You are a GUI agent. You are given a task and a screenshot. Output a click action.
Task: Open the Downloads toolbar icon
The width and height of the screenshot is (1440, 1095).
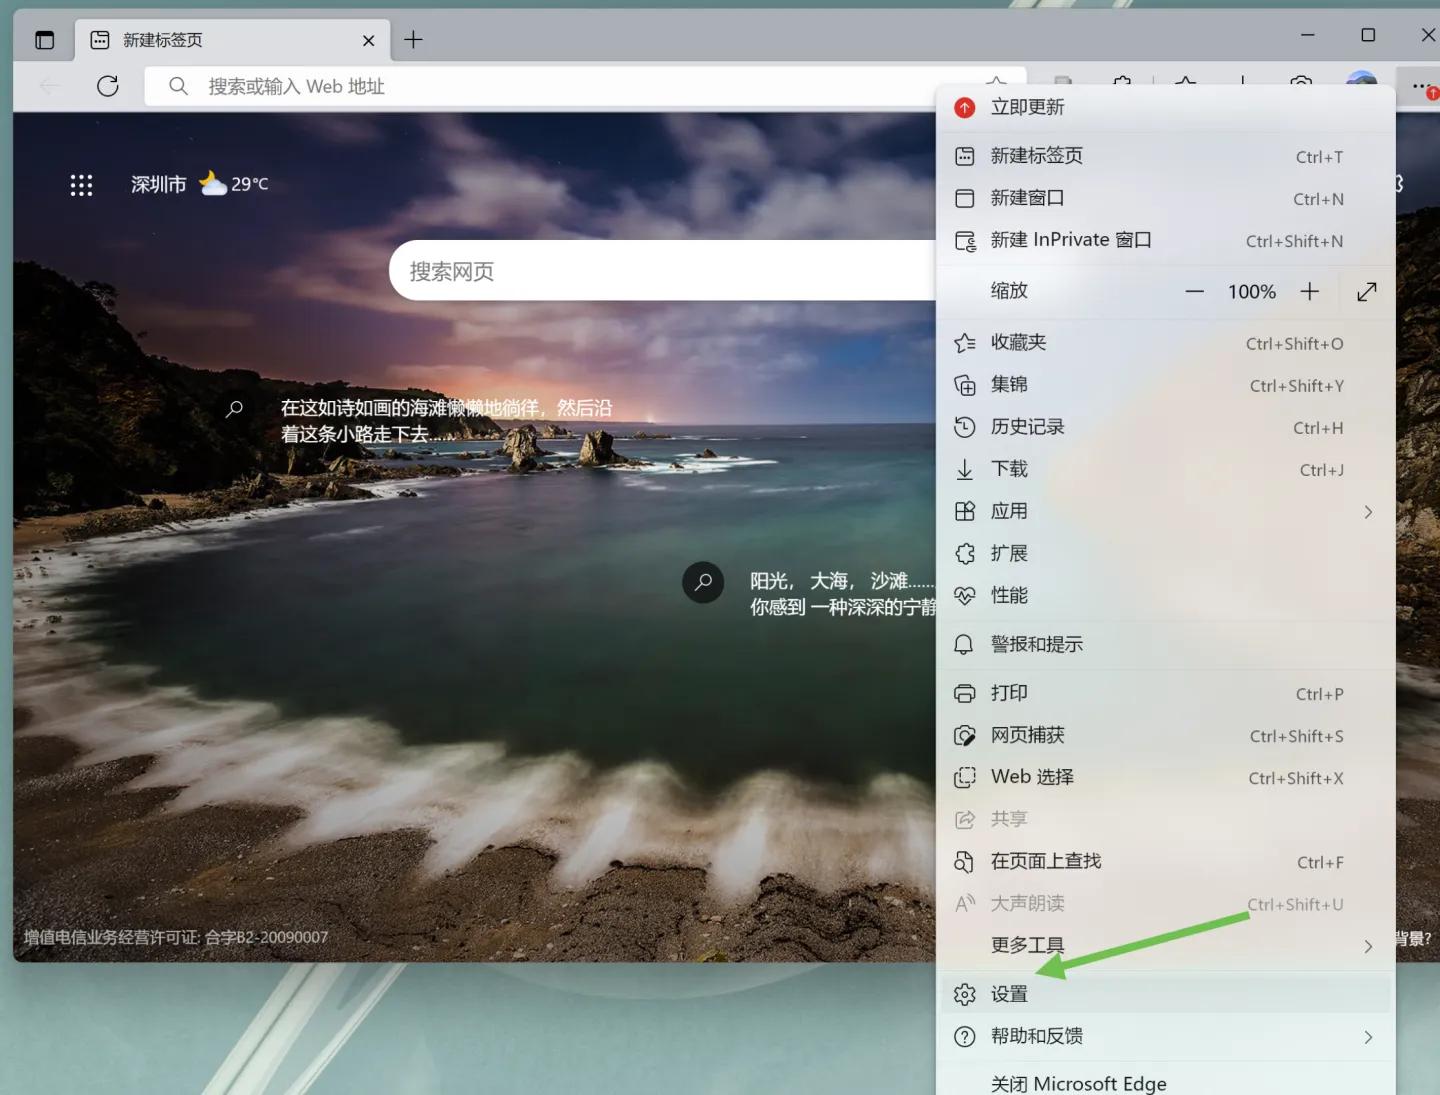coord(1241,86)
